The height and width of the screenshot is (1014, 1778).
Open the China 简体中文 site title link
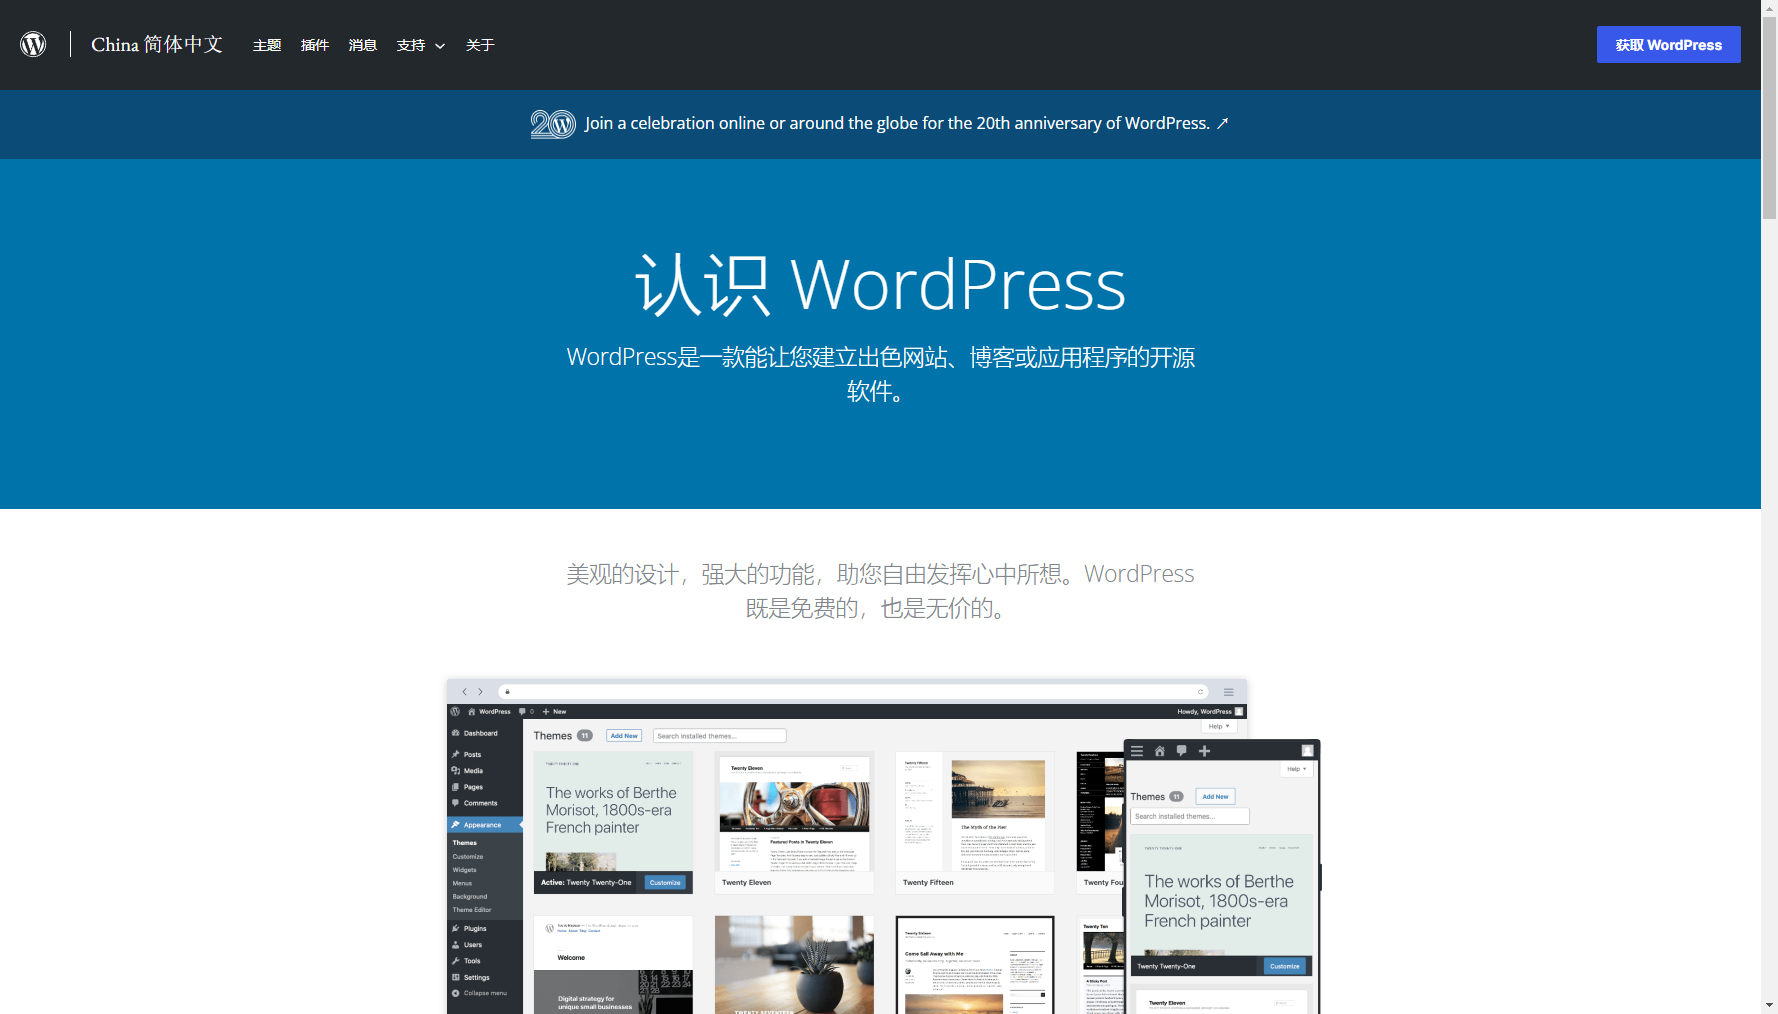point(157,44)
